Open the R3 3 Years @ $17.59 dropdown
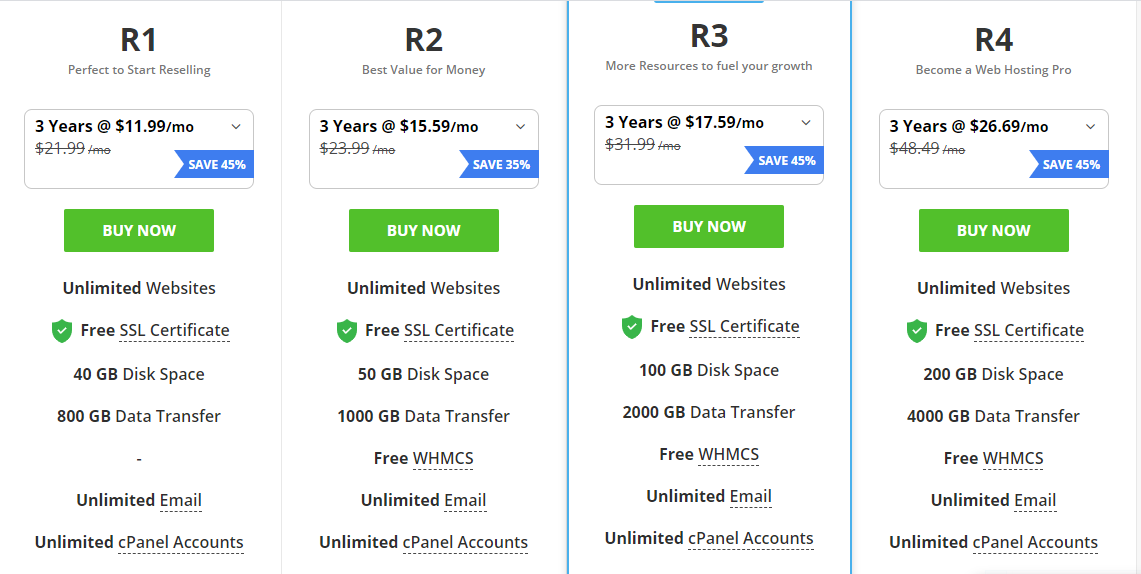The image size is (1141, 574). (709, 145)
